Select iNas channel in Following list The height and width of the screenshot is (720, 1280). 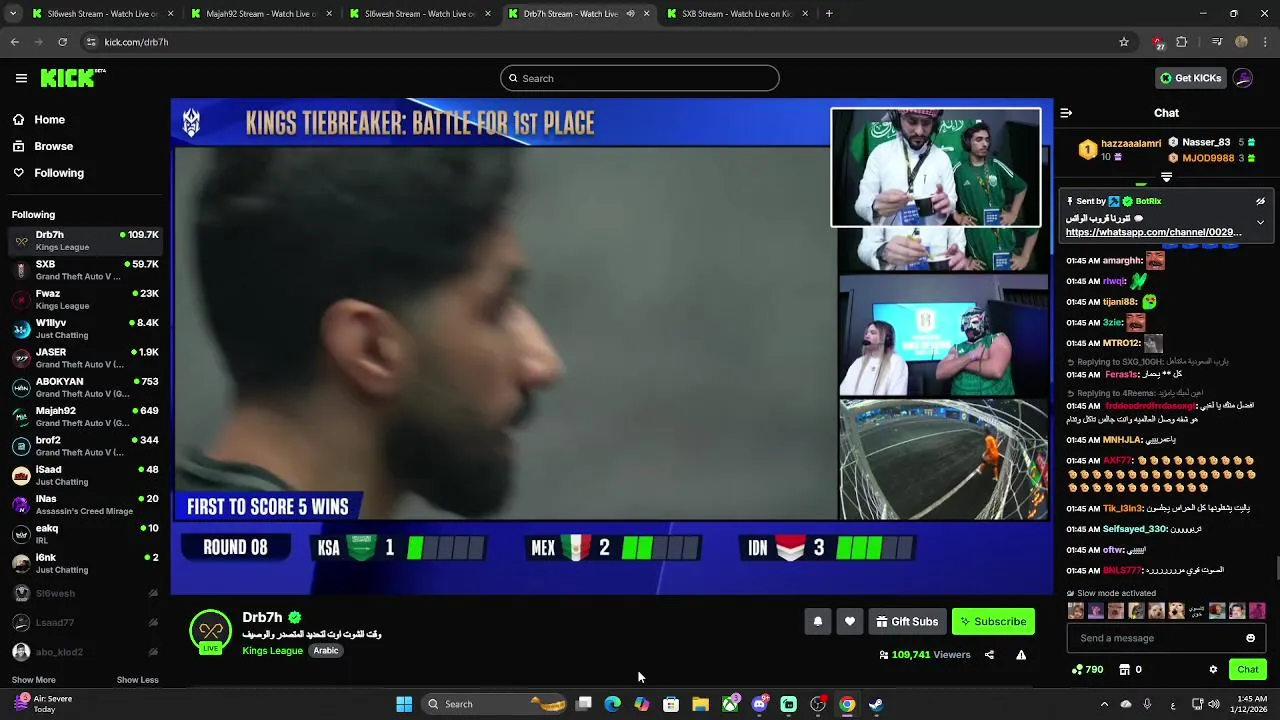pyautogui.click(x=85, y=504)
